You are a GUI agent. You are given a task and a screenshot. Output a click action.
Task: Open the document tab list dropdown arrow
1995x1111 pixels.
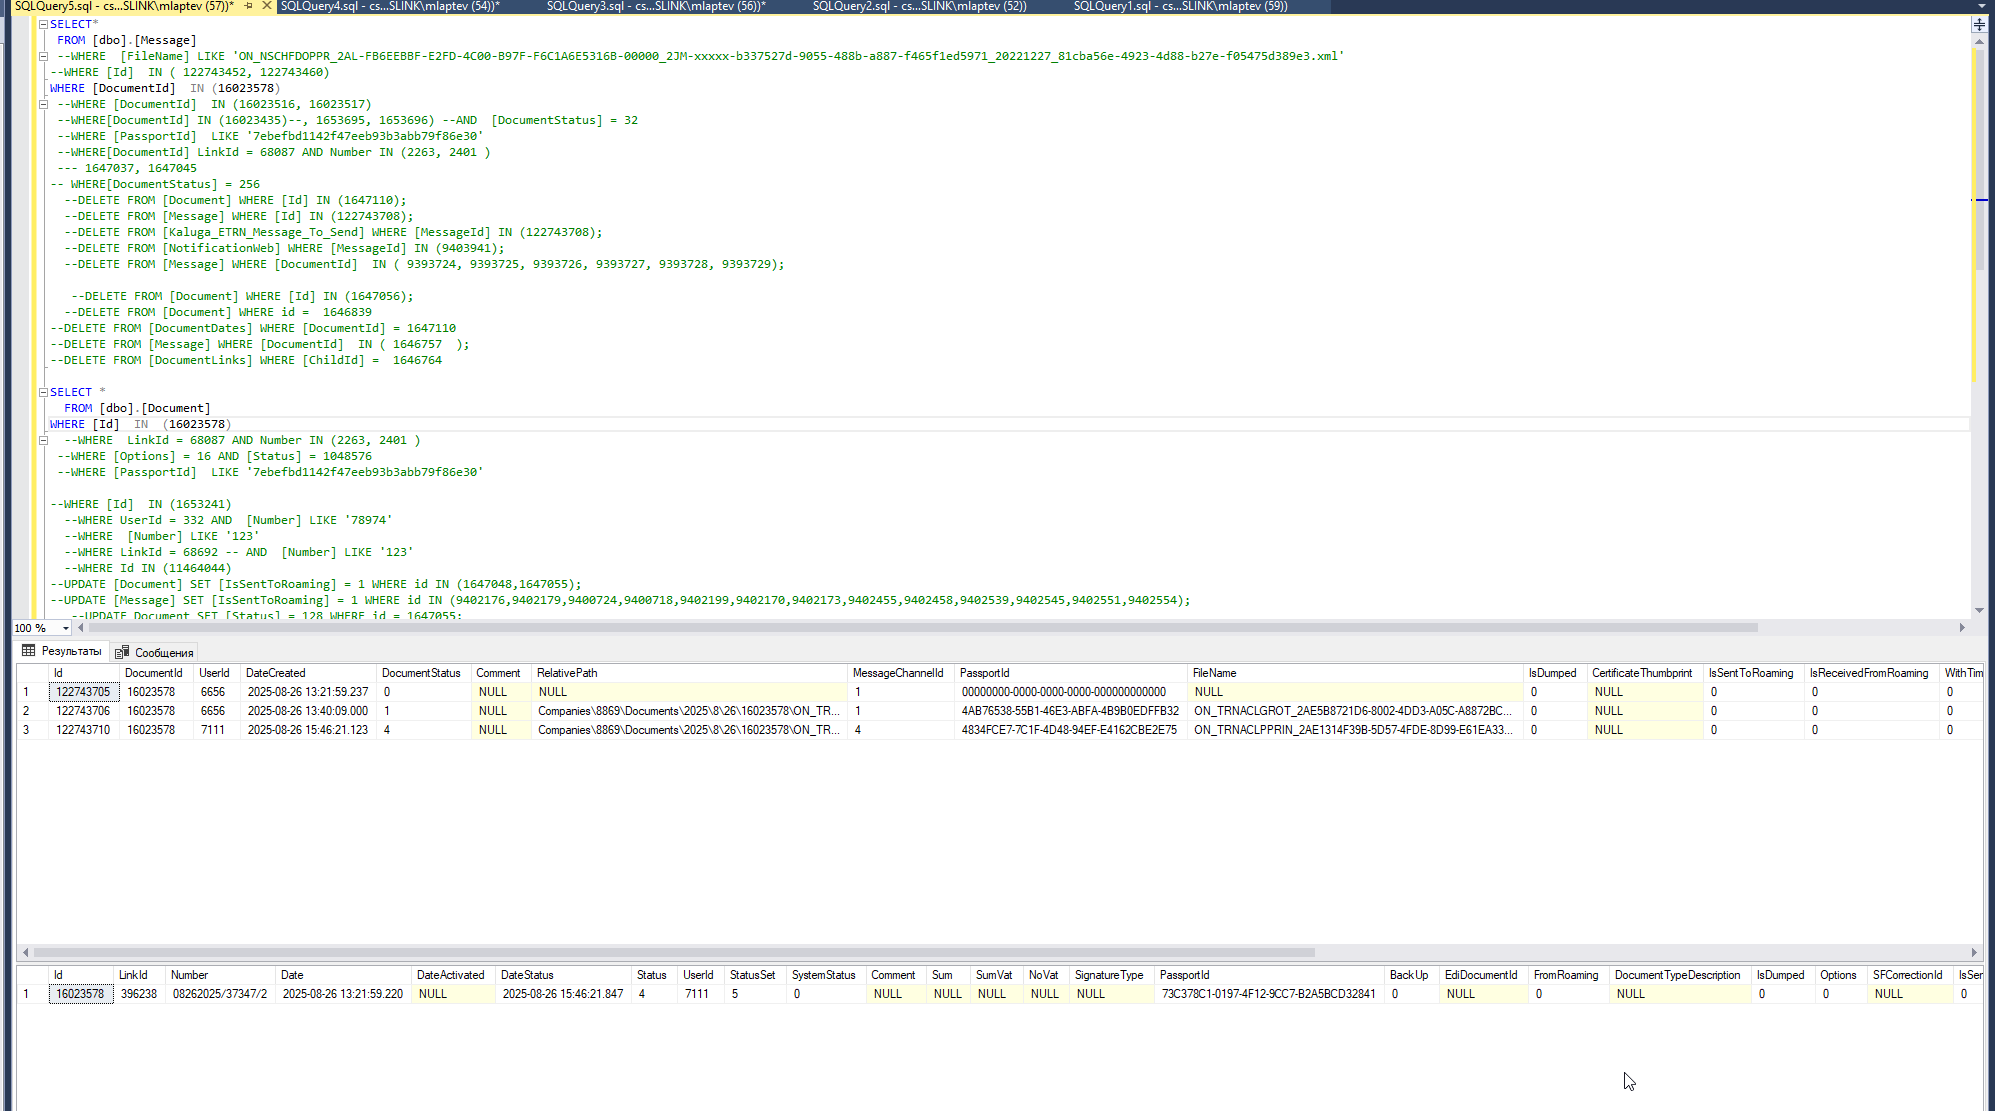(x=1981, y=6)
